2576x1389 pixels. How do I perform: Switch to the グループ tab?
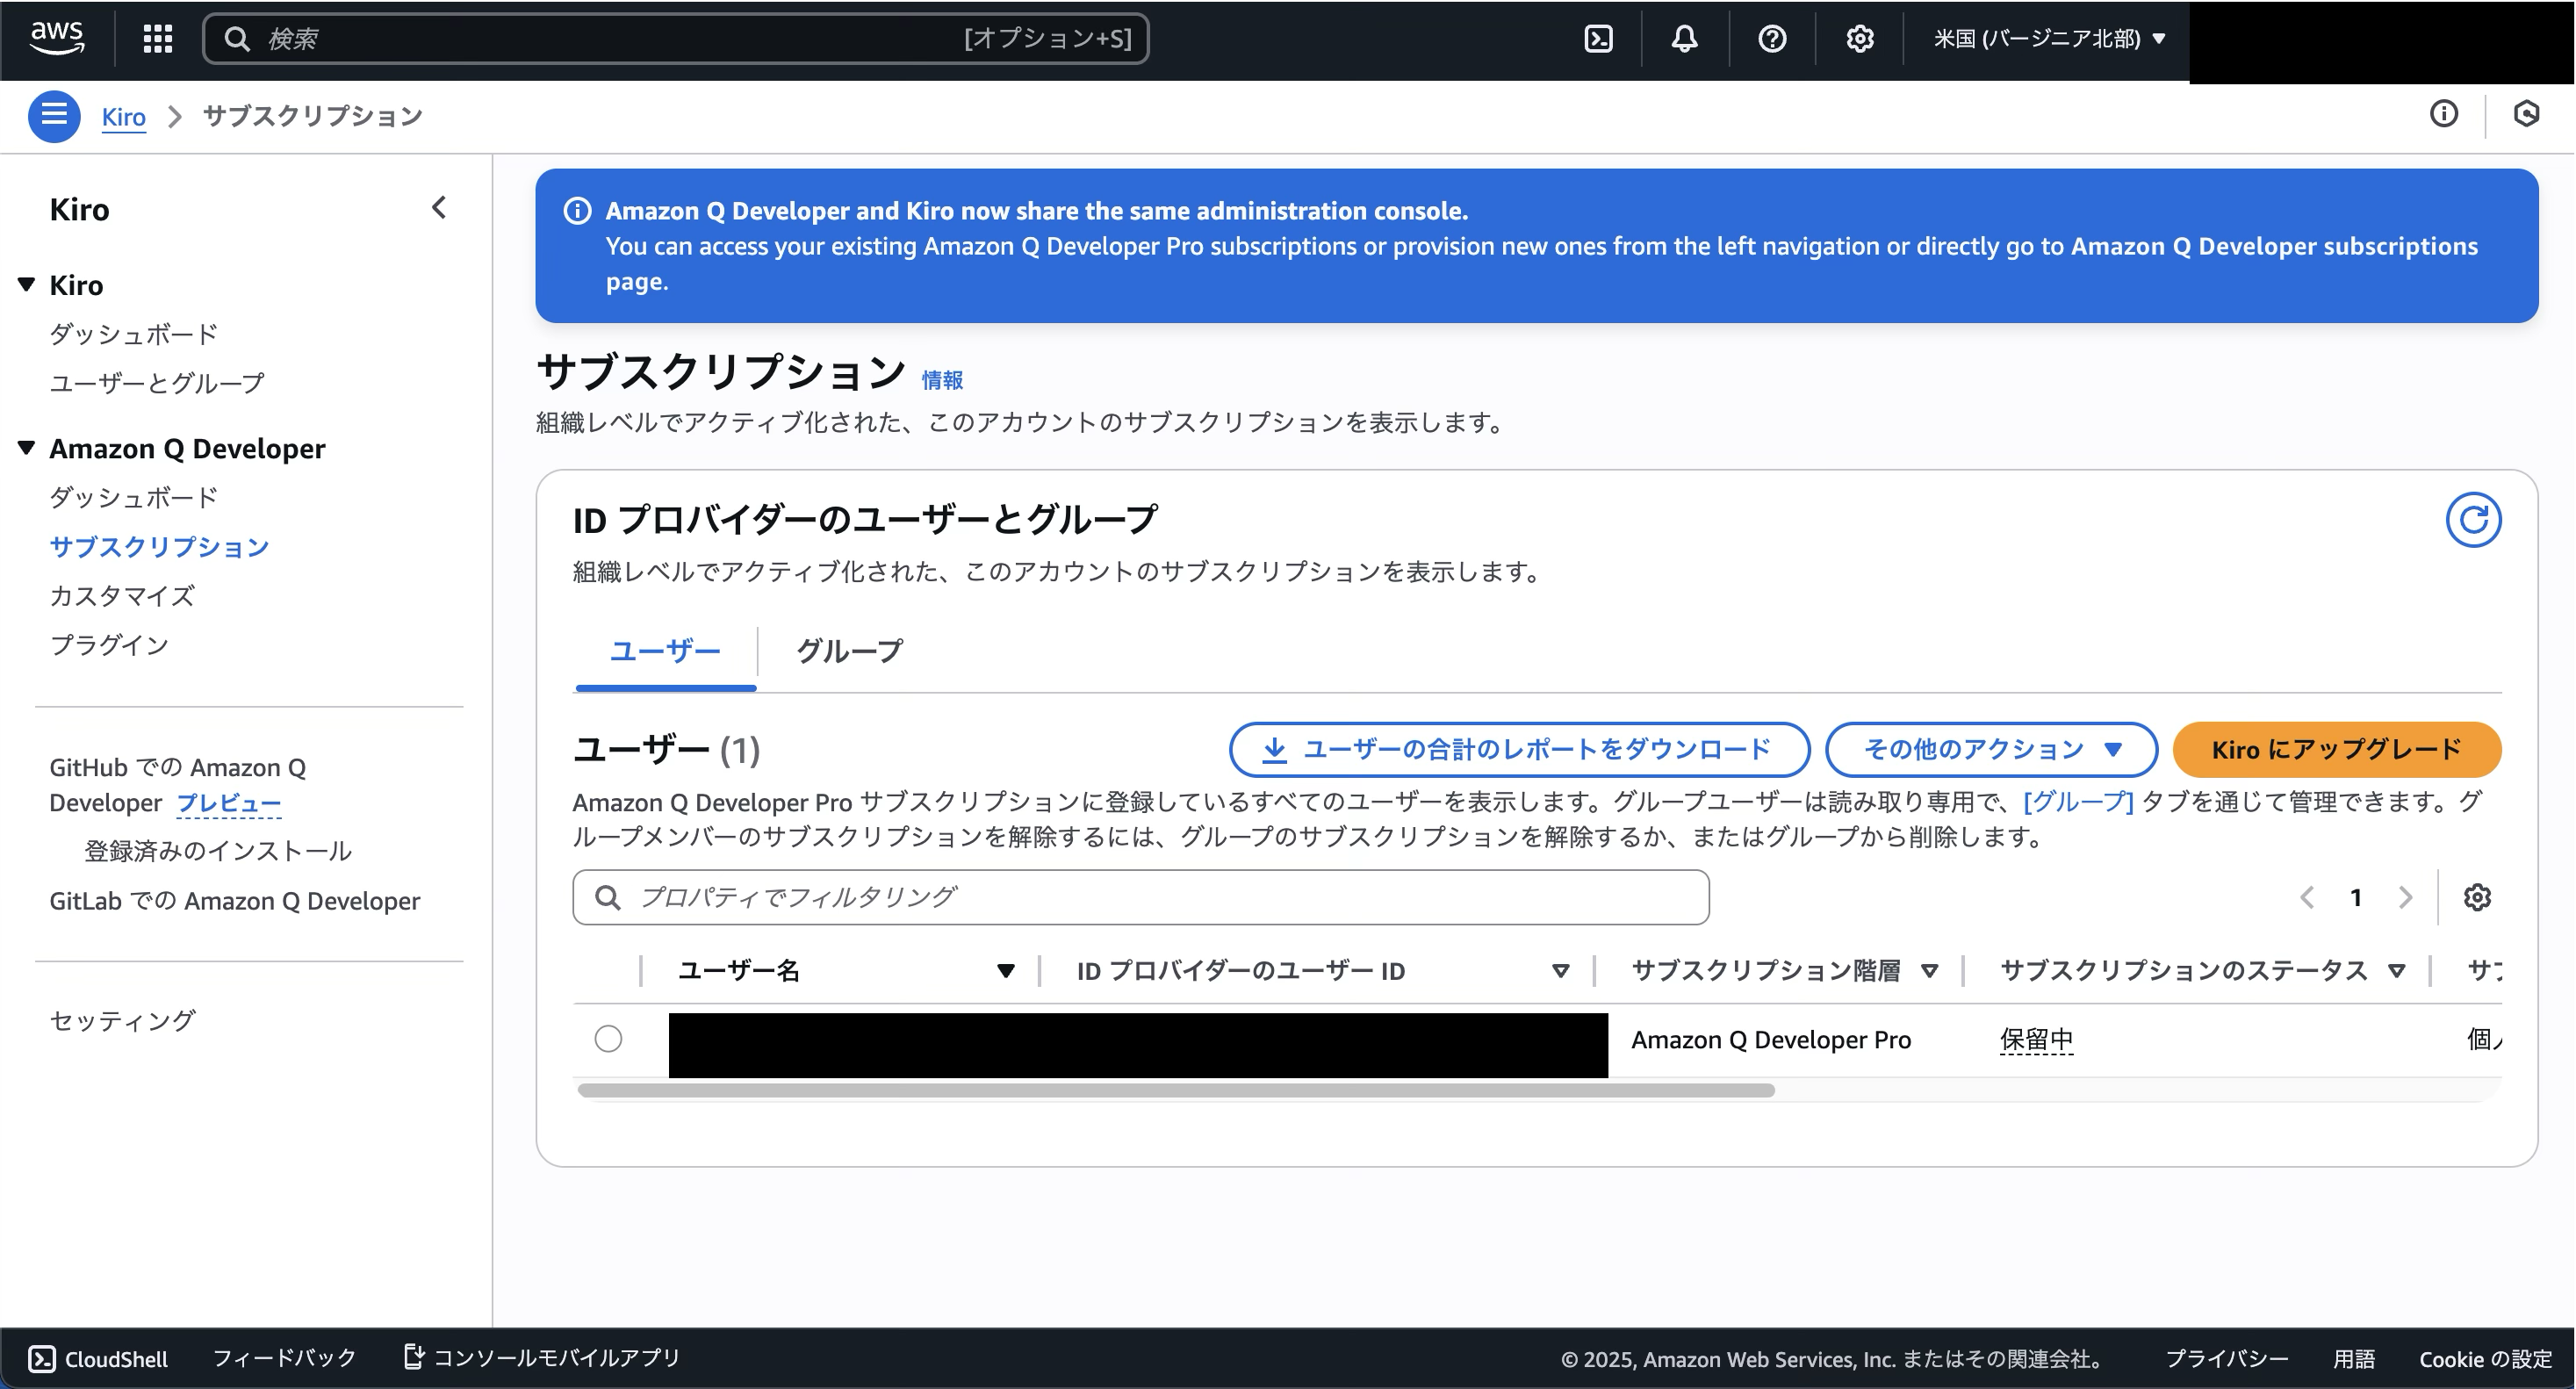(849, 651)
